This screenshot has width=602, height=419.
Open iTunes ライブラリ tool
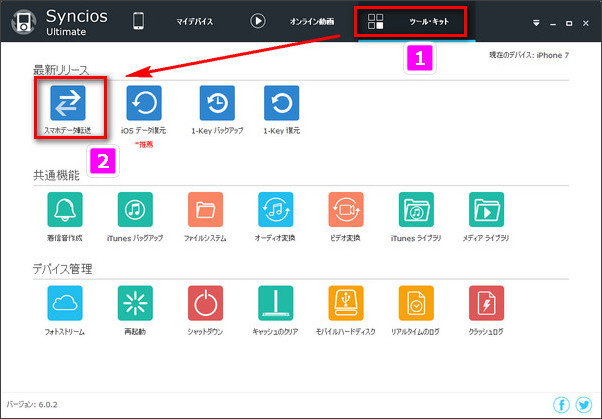(416, 209)
